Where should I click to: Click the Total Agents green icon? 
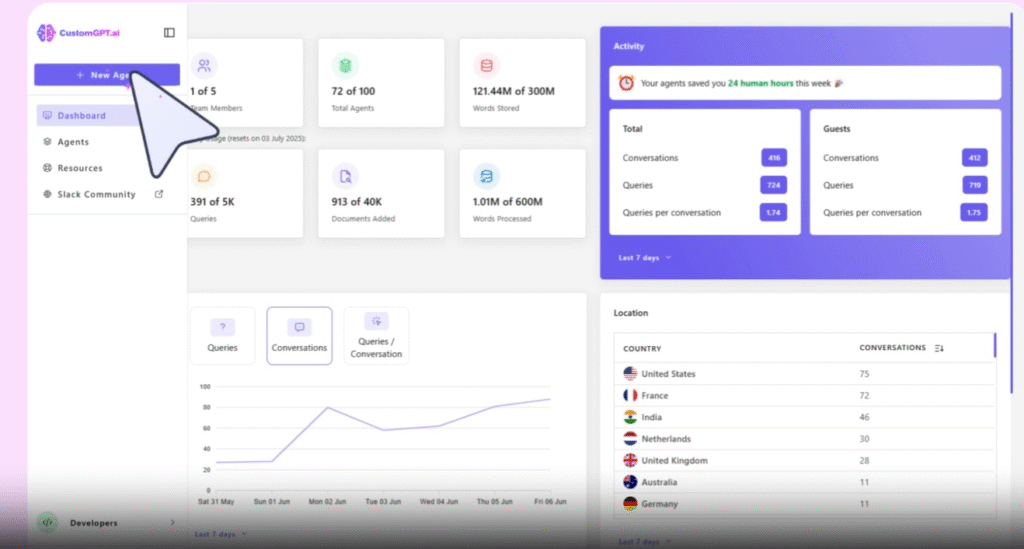click(345, 66)
